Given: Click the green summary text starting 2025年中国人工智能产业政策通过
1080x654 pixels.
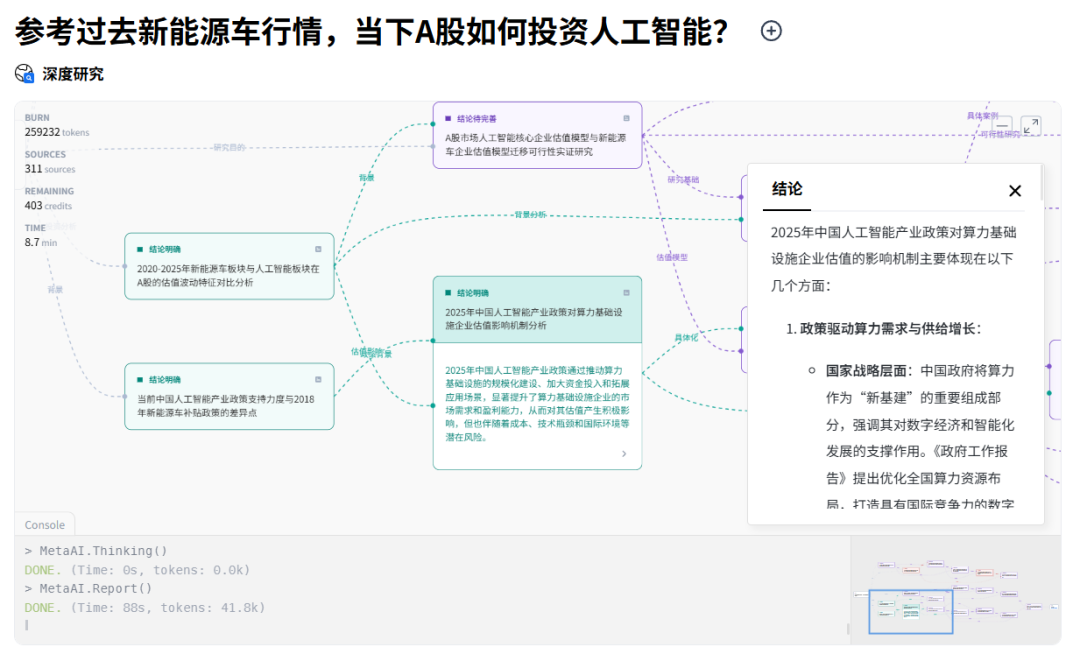Looking at the screenshot, I should pyautogui.click(x=537, y=403).
